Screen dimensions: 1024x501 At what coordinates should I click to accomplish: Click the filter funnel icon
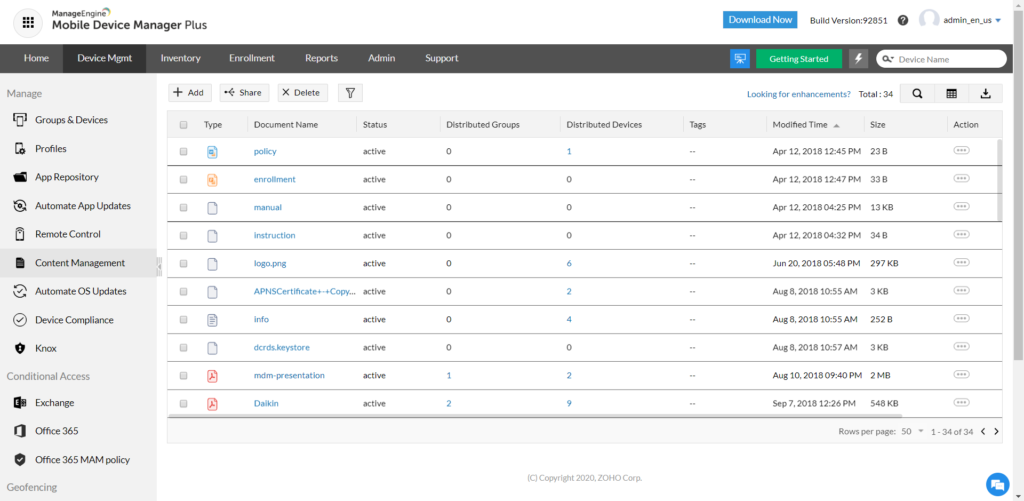[x=350, y=93]
